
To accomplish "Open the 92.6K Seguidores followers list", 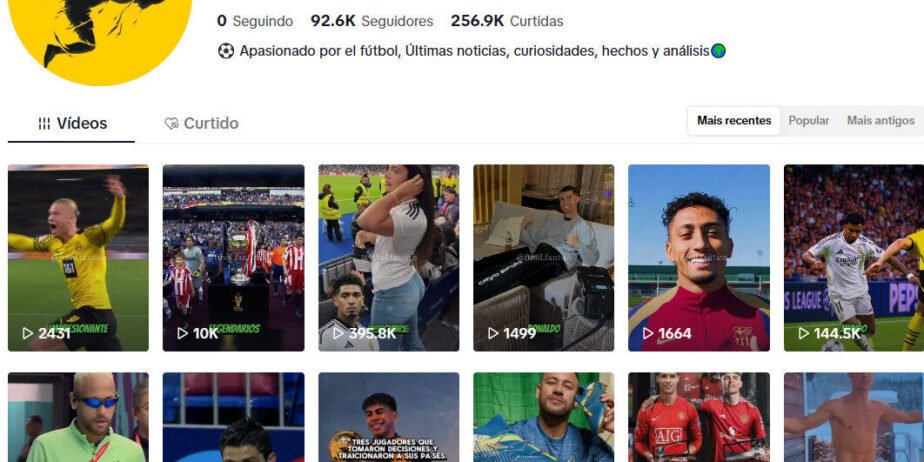I will coord(372,21).
